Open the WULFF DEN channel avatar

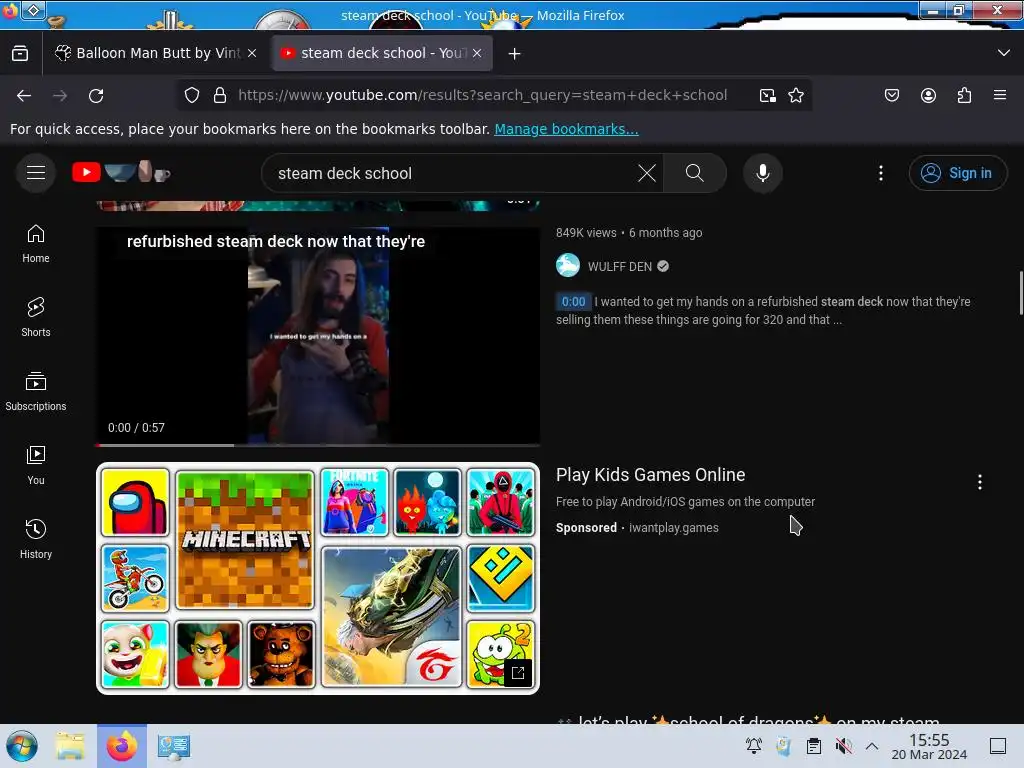click(568, 265)
